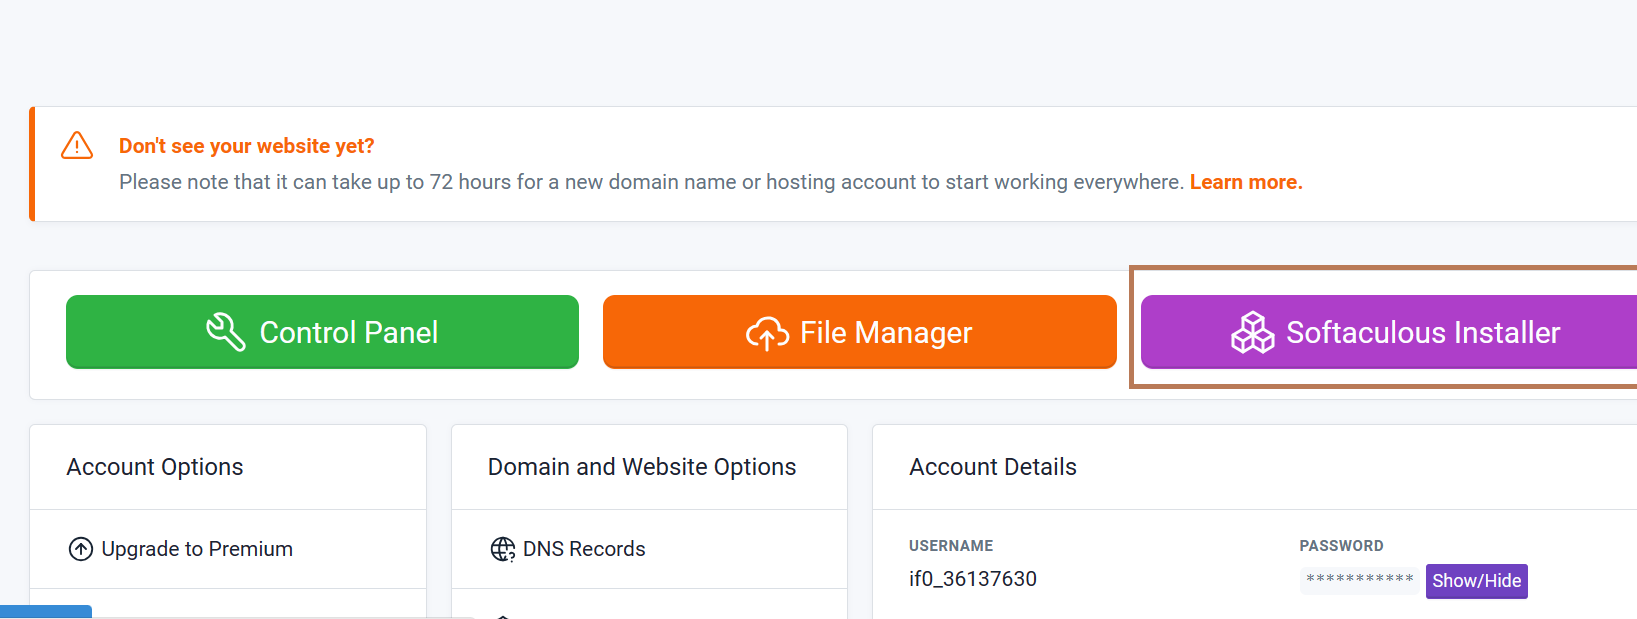Select the username if0_36137630 text
The height and width of the screenshot is (619, 1637).
[x=973, y=579]
